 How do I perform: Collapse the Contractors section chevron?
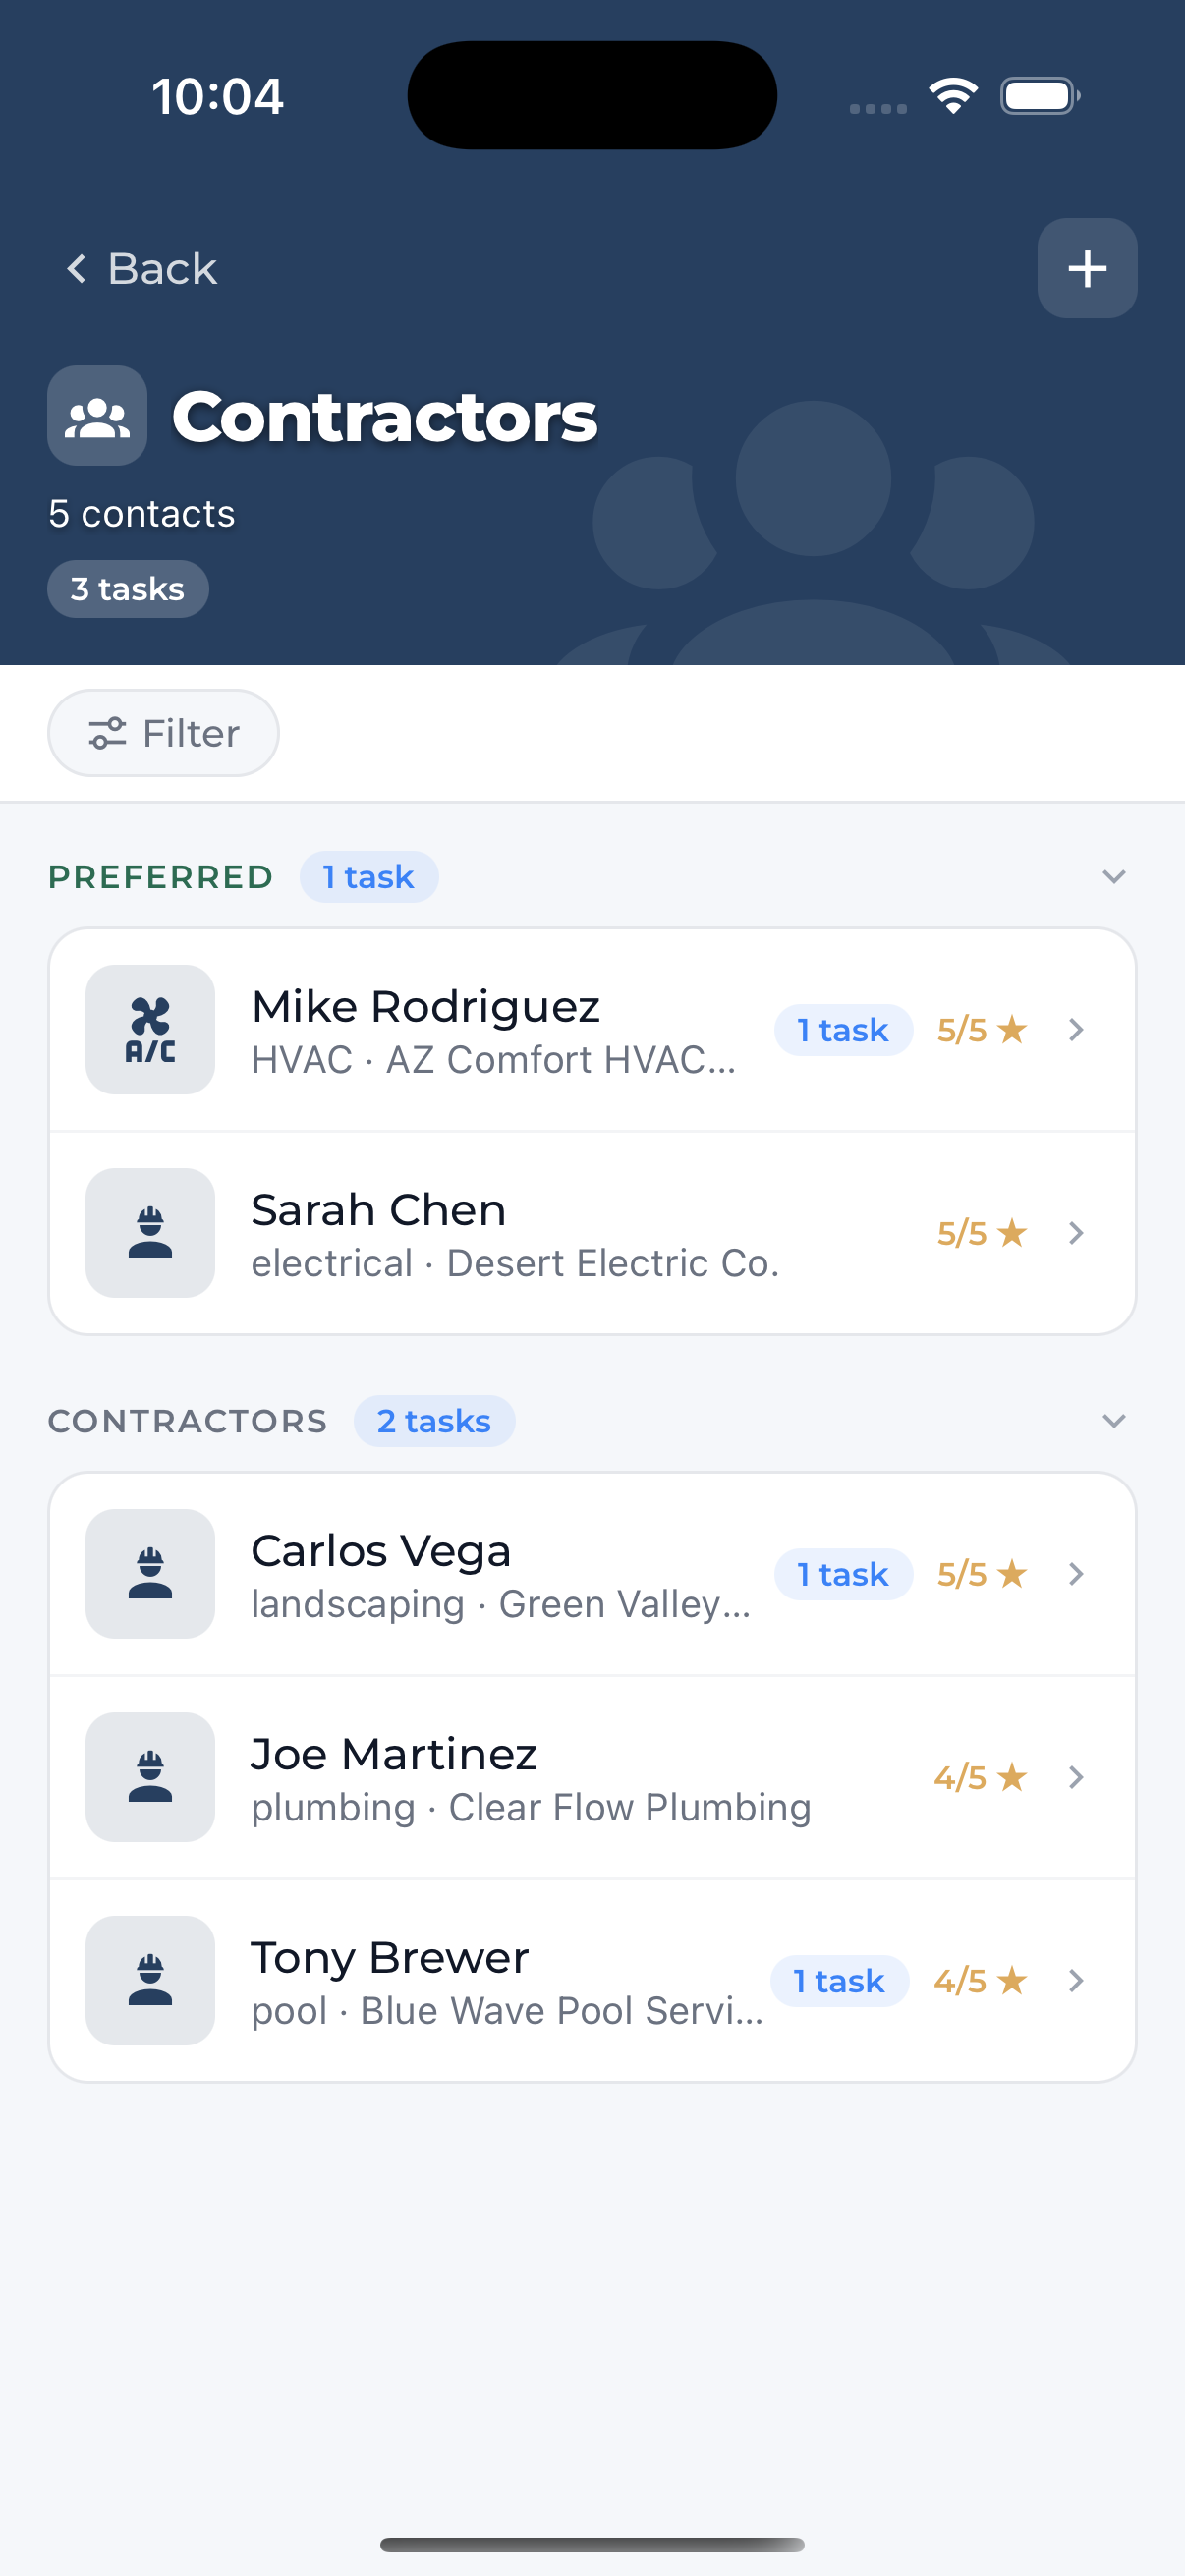pos(1114,1421)
